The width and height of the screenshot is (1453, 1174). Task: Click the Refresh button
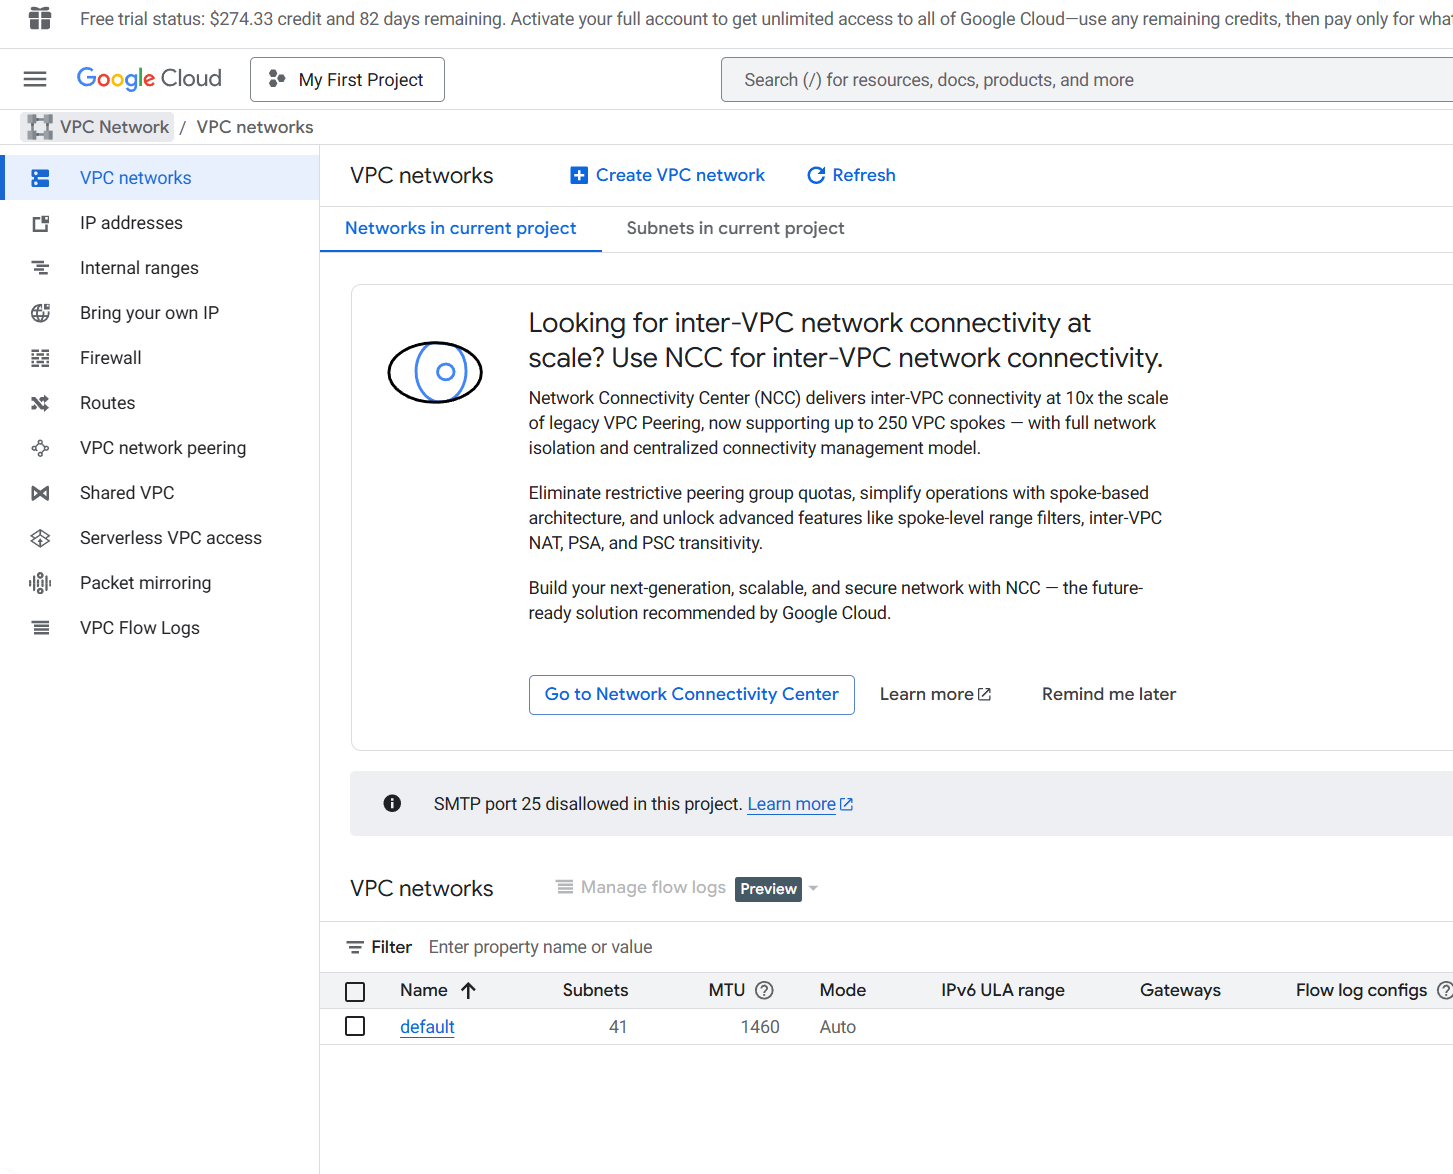point(851,175)
